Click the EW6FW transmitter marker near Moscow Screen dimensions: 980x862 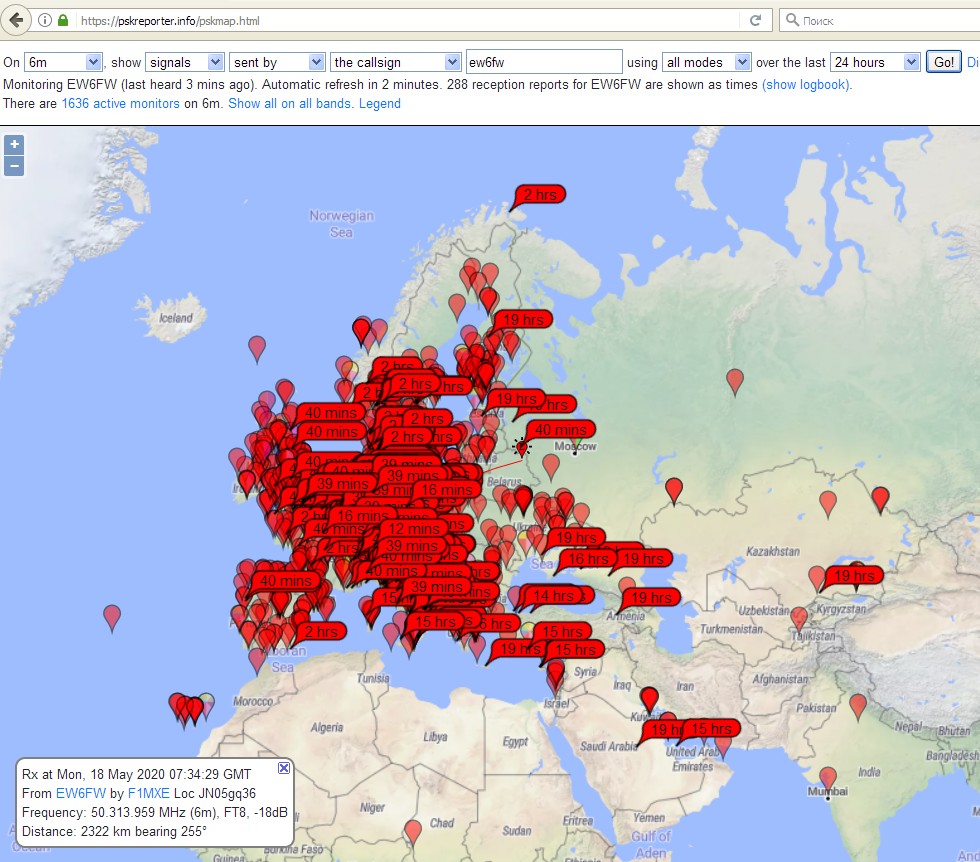click(521, 449)
